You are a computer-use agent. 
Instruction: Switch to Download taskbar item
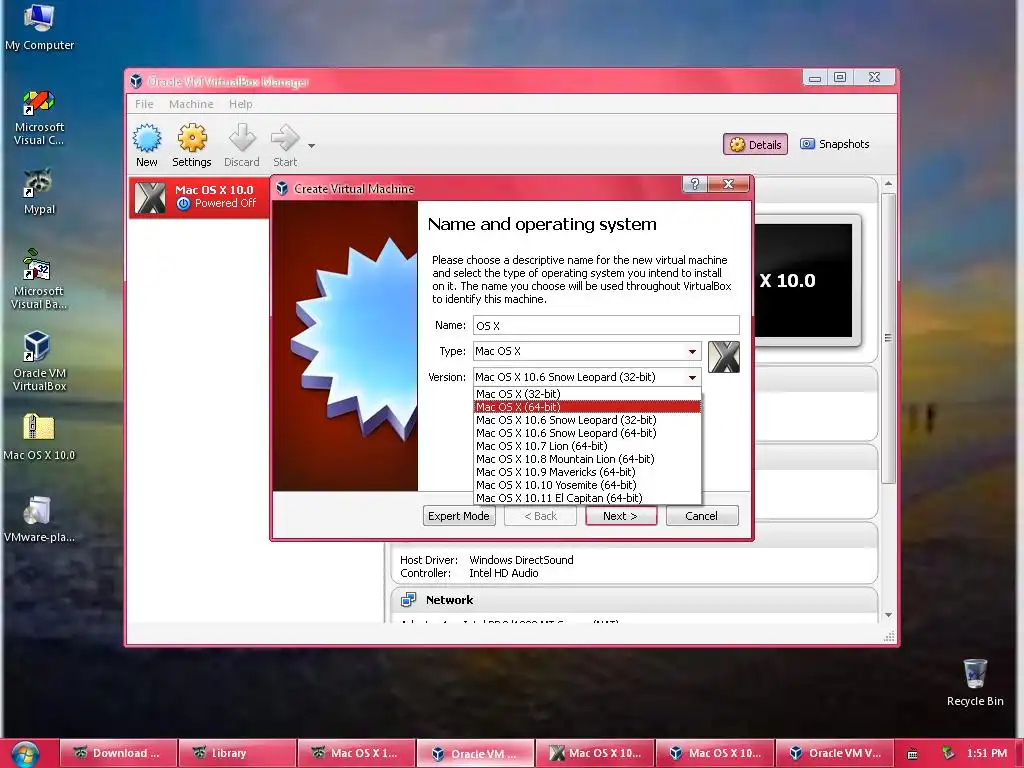(x=118, y=753)
